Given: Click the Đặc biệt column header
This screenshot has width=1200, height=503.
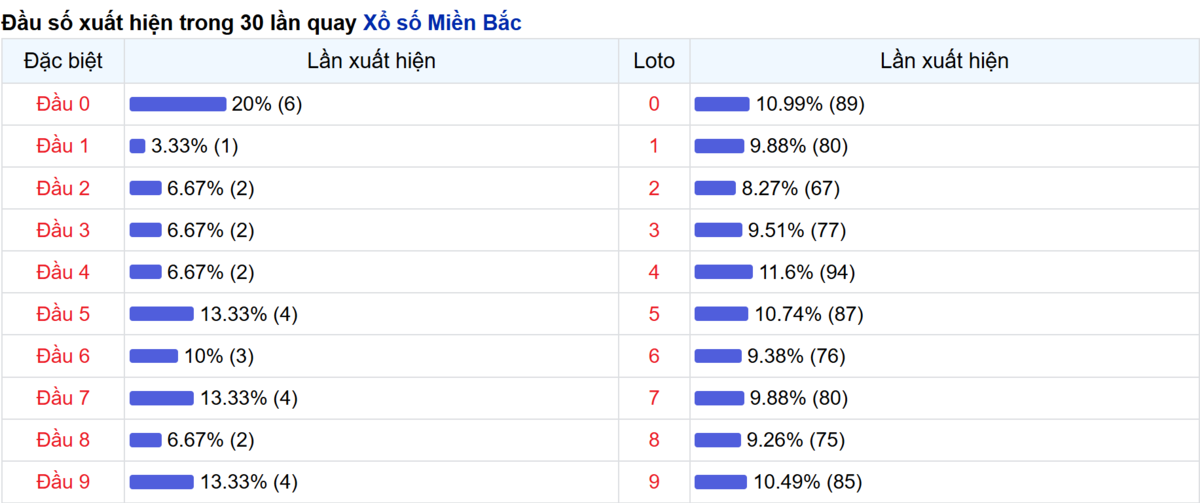Looking at the screenshot, I should [63, 61].
